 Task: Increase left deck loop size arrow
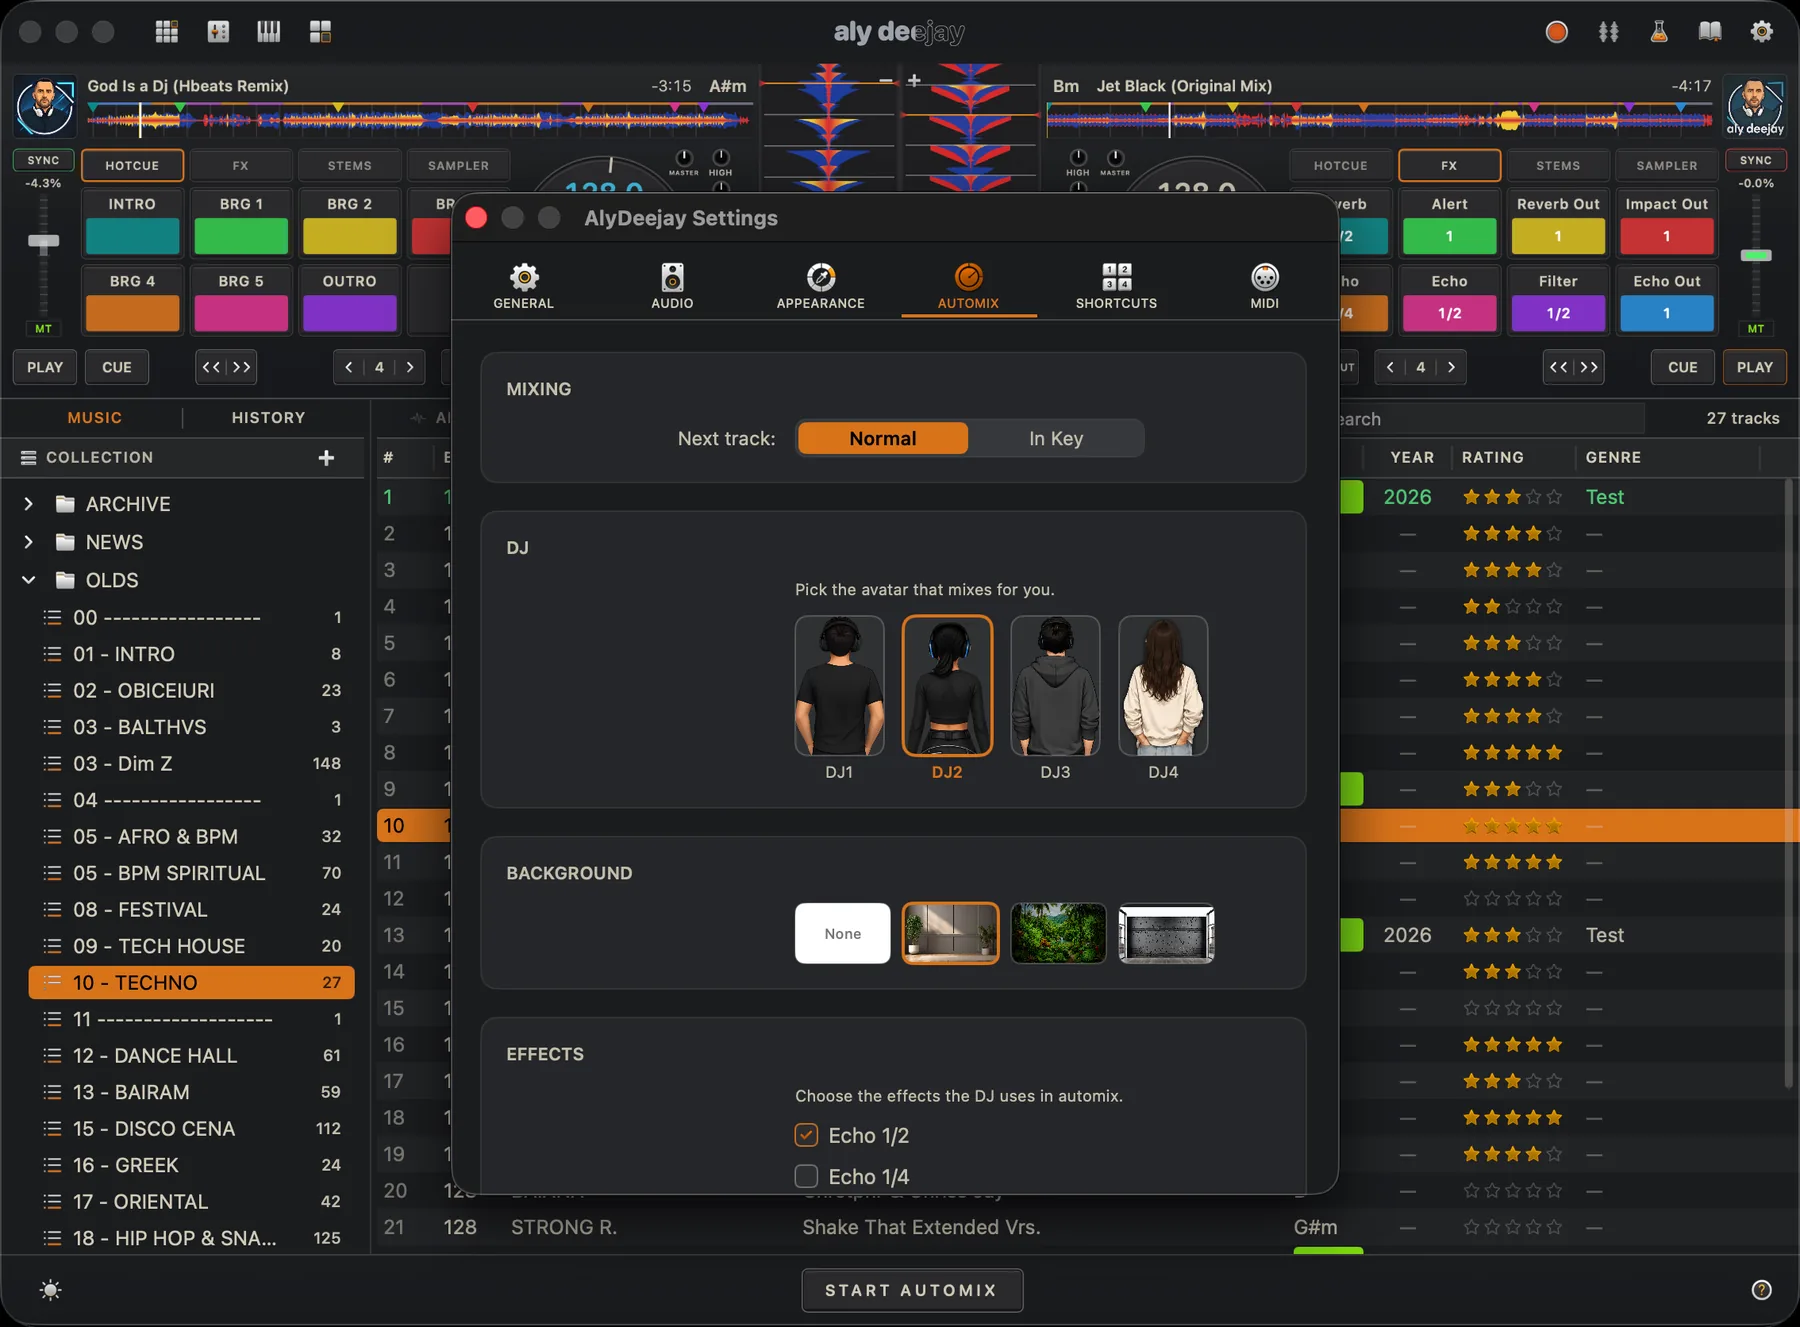(x=410, y=367)
